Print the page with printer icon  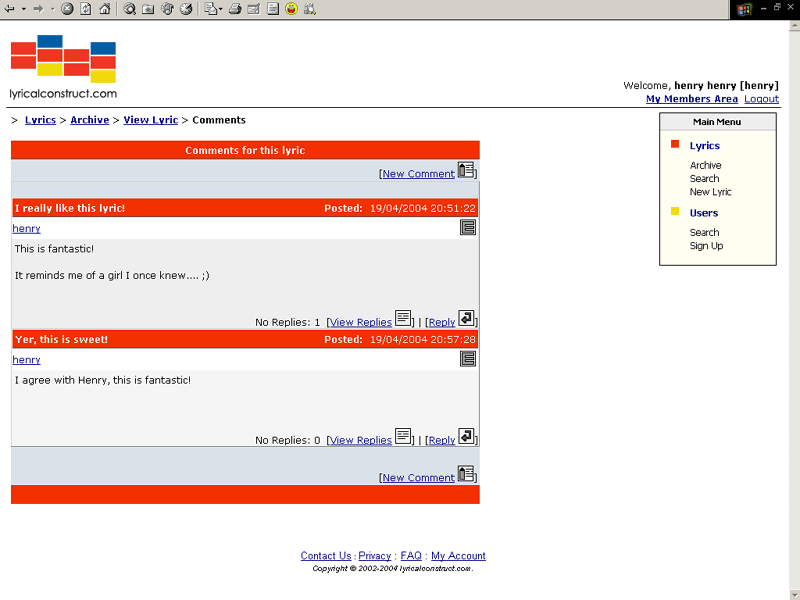(235, 9)
